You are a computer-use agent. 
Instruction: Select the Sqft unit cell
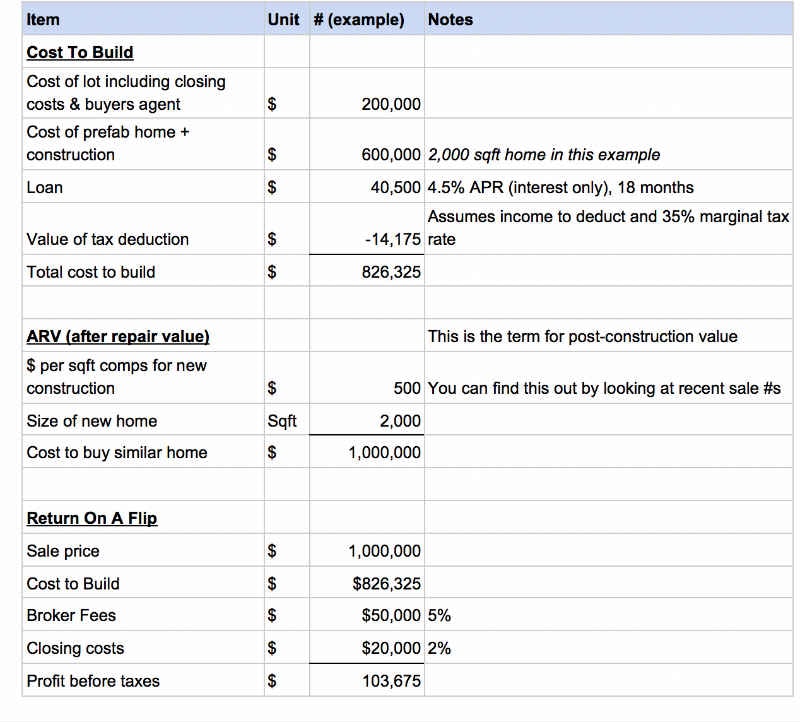tap(287, 420)
